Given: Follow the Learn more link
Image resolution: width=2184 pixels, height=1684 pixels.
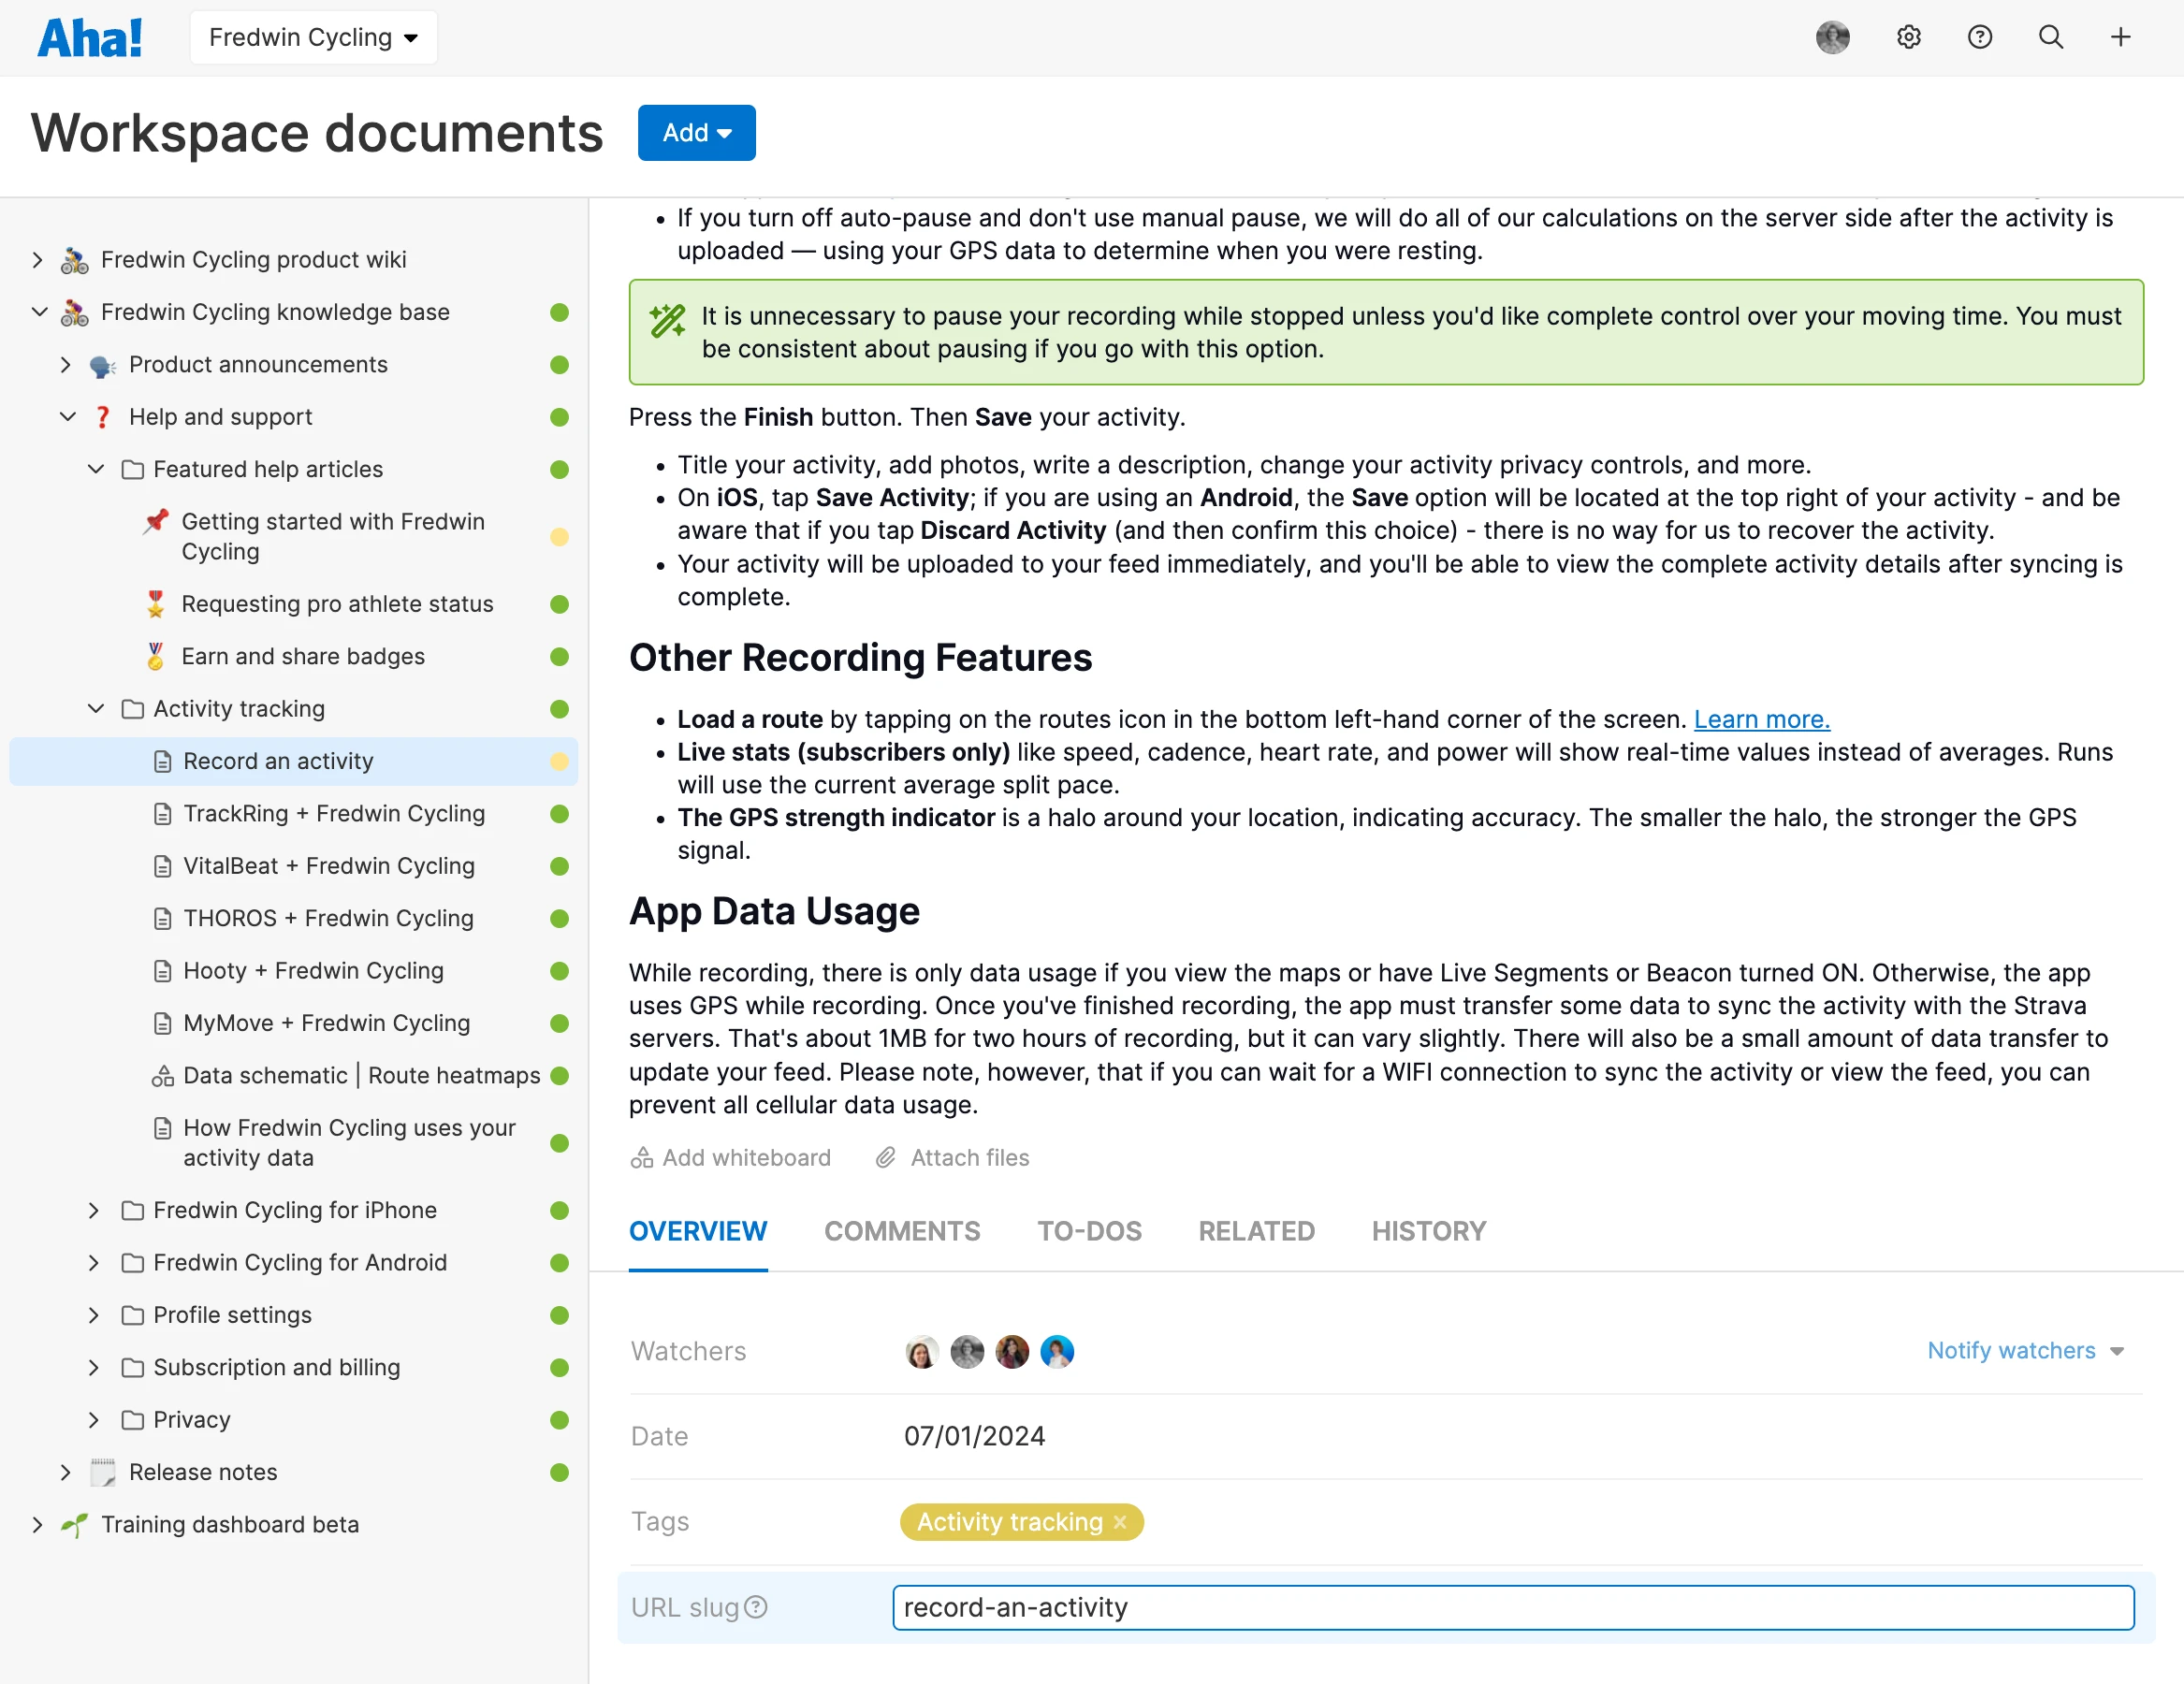Looking at the screenshot, I should tap(1761, 719).
